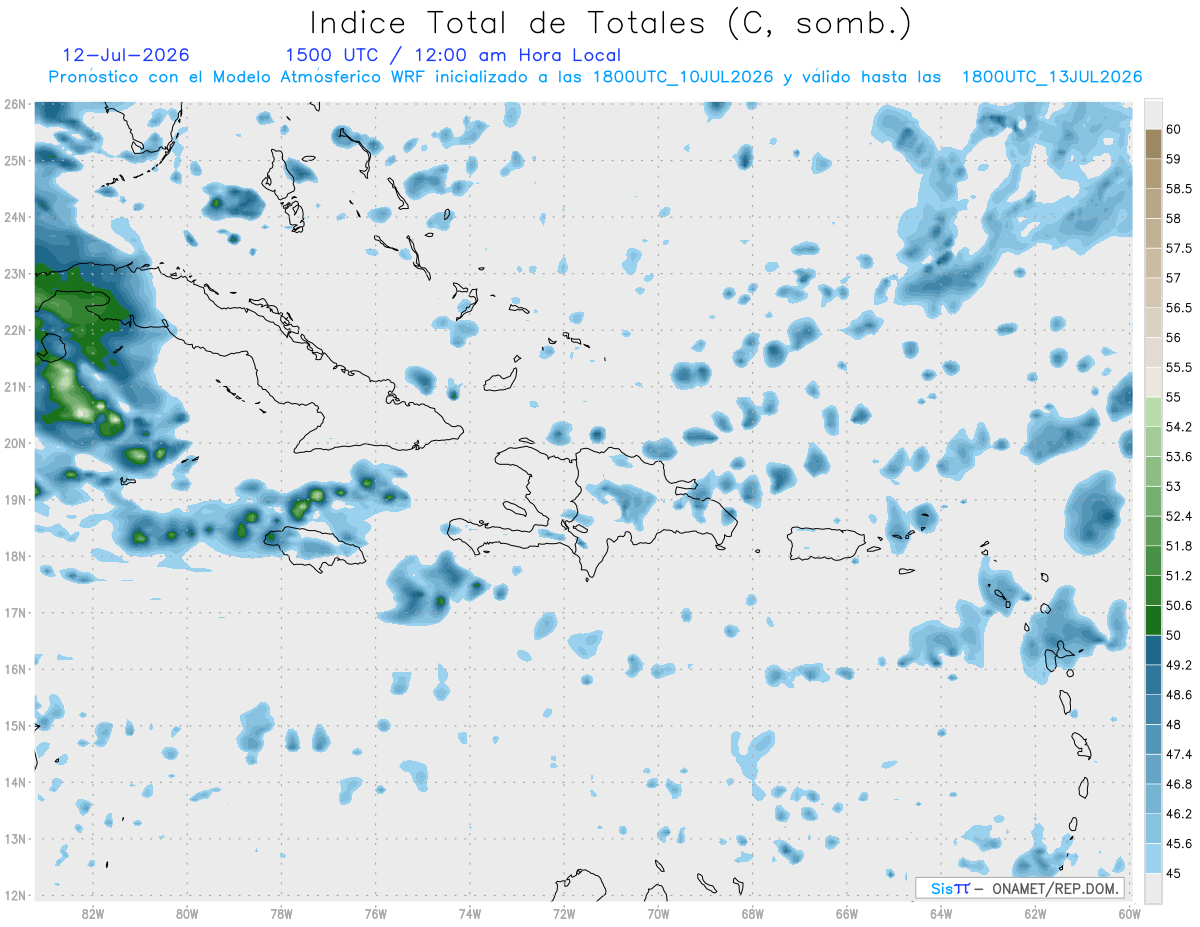Click the '72W' longitude label
This screenshot has width=1200, height=927.
click(564, 913)
